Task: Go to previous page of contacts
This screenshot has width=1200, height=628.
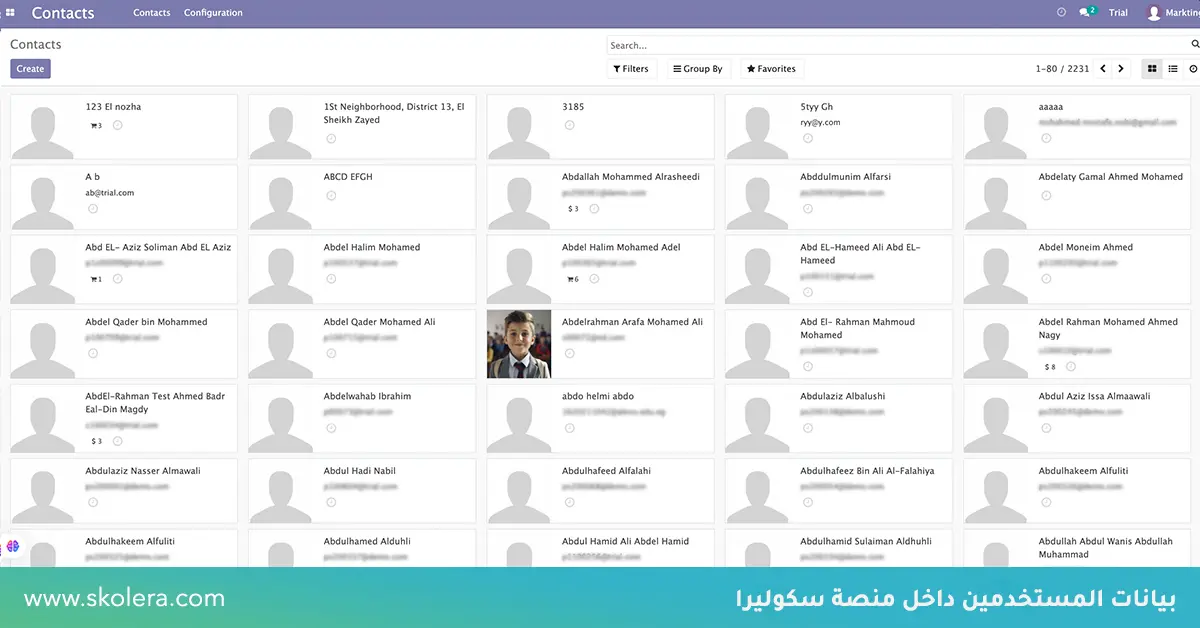Action: coord(1103,69)
